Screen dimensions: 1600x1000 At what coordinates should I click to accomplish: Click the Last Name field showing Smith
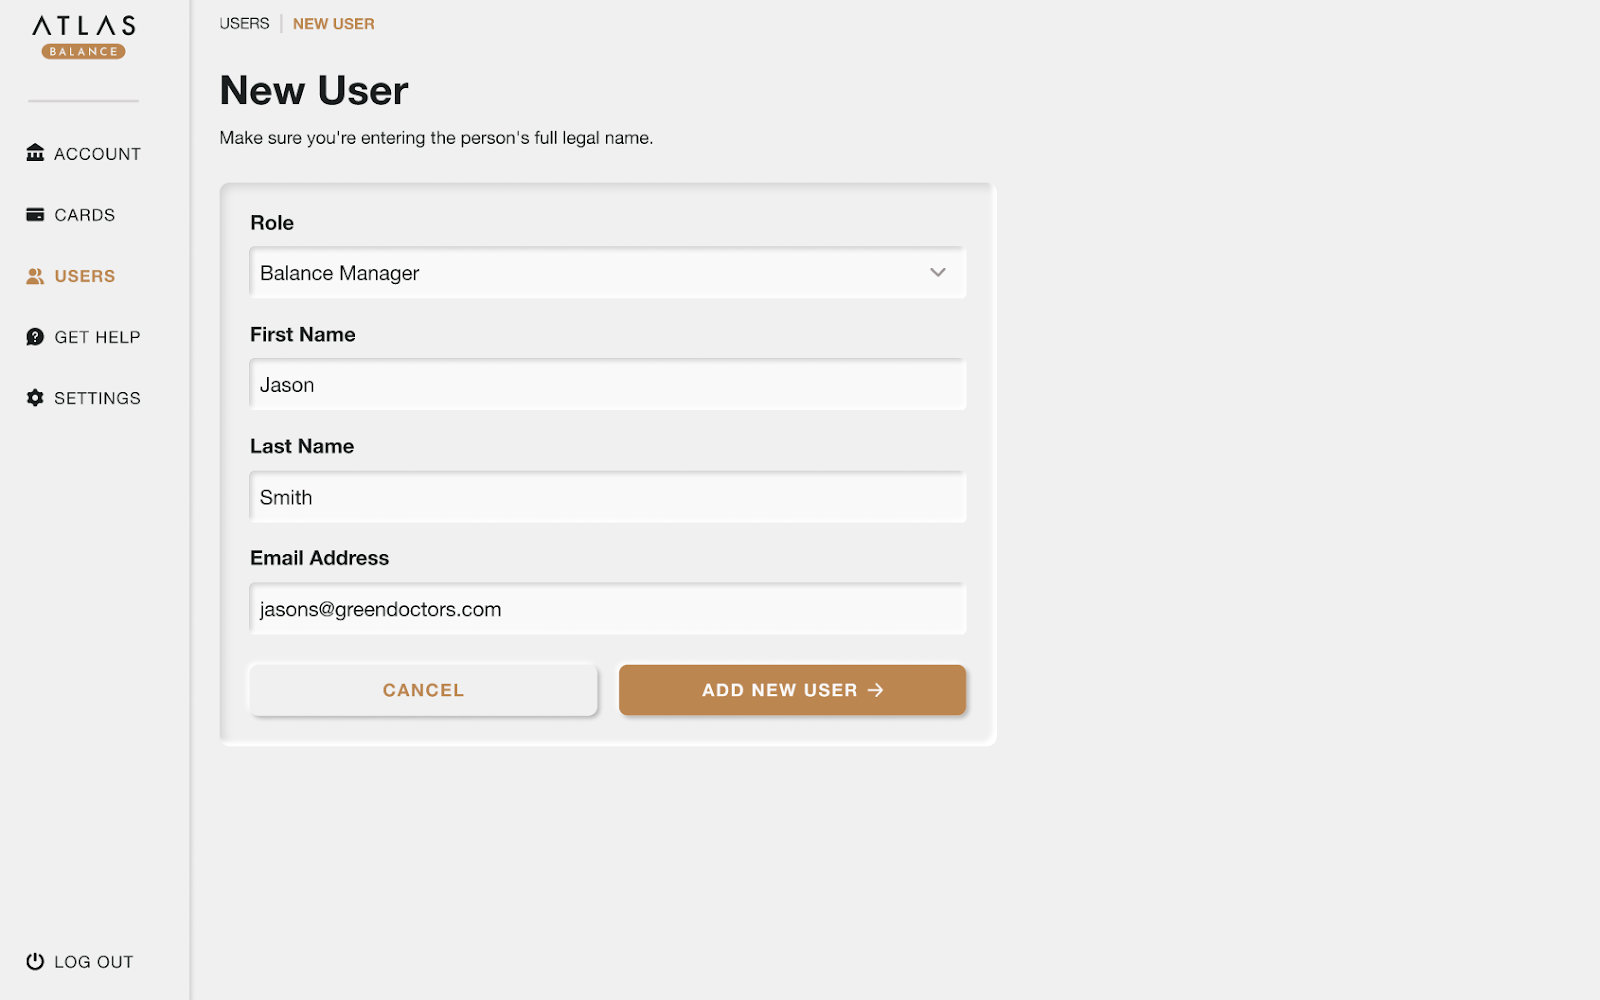(607, 496)
